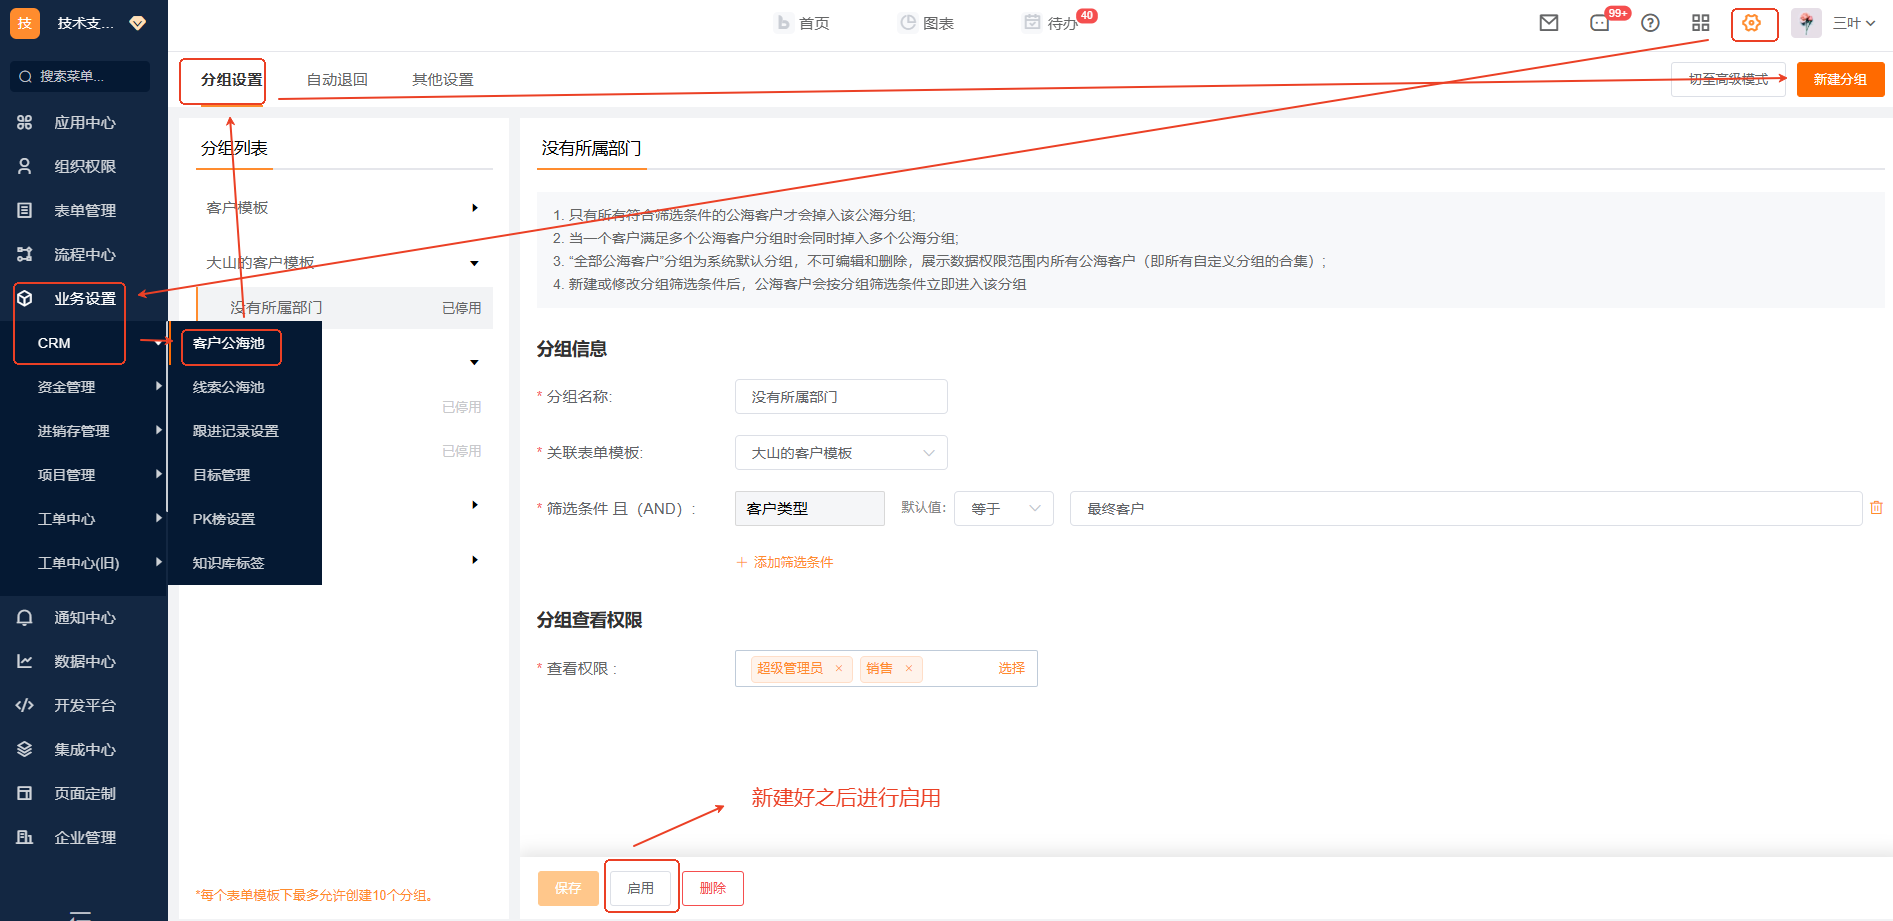Image resolution: width=1893 pixels, height=921 pixels.
Task: Expand the 项目管理 submenu
Action: [x=159, y=474]
